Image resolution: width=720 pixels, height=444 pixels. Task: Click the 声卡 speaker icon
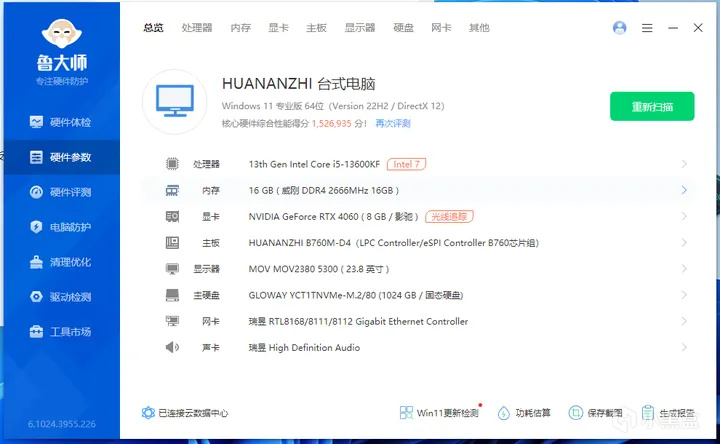172,347
